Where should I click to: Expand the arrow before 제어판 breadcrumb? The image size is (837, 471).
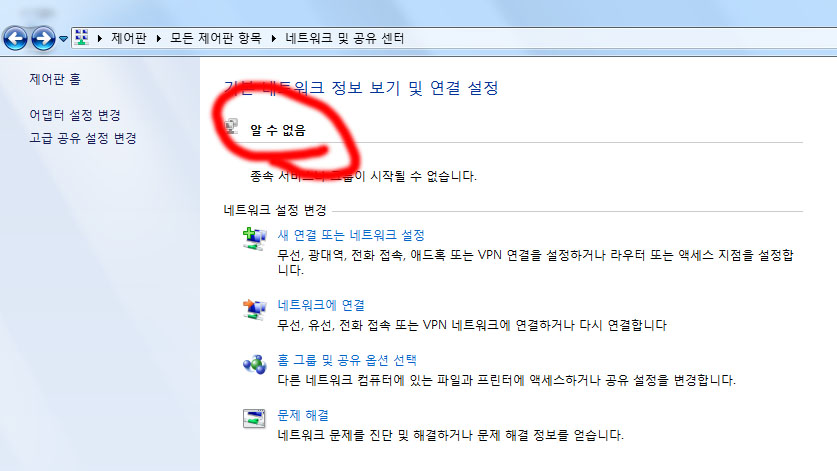pyautogui.click(x=100, y=38)
